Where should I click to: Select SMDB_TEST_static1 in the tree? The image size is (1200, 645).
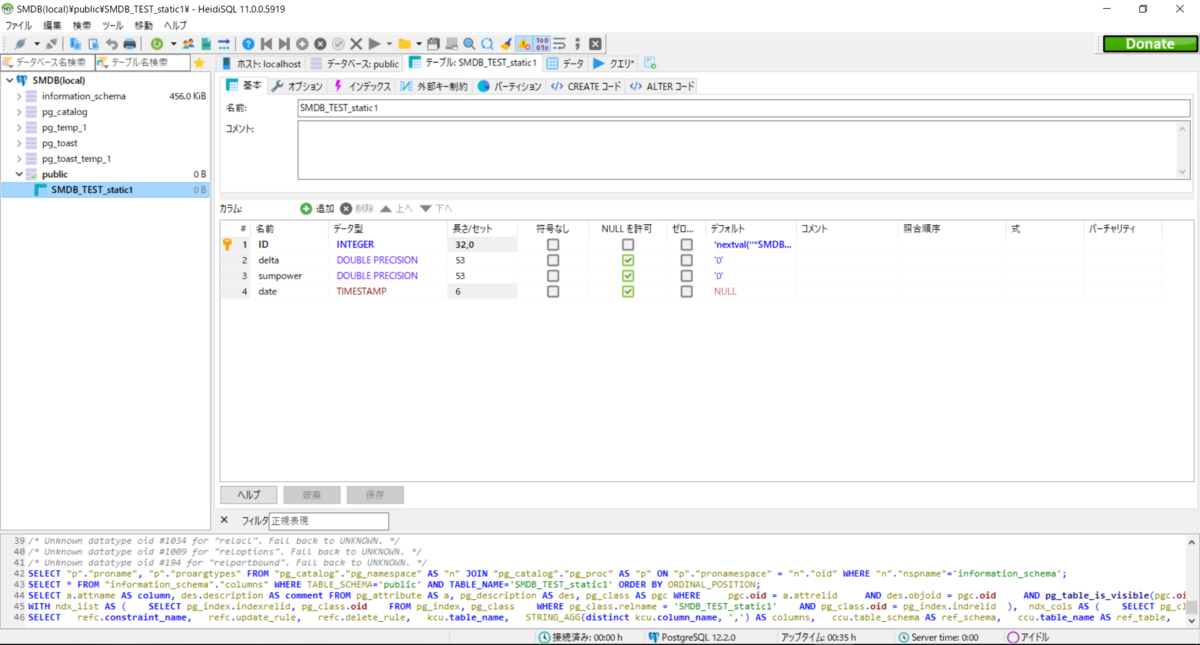click(92, 189)
